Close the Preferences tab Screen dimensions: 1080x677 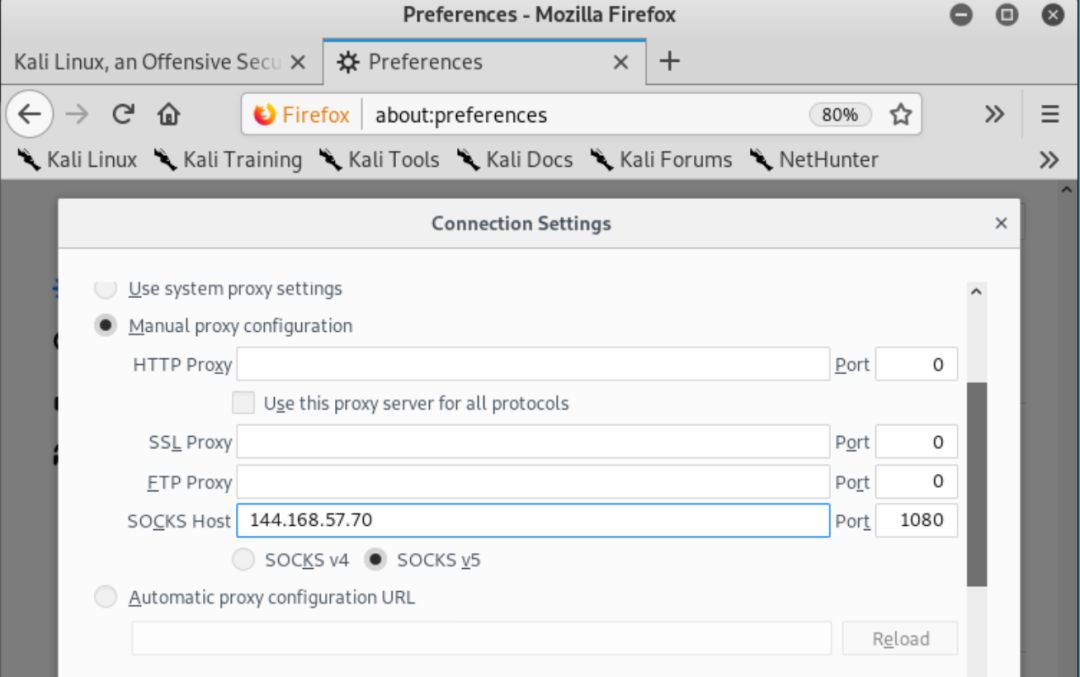tap(621, 62)
